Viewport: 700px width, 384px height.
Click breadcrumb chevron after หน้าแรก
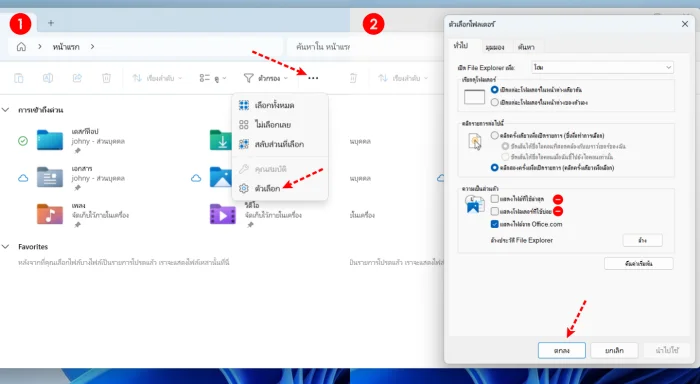92,46
